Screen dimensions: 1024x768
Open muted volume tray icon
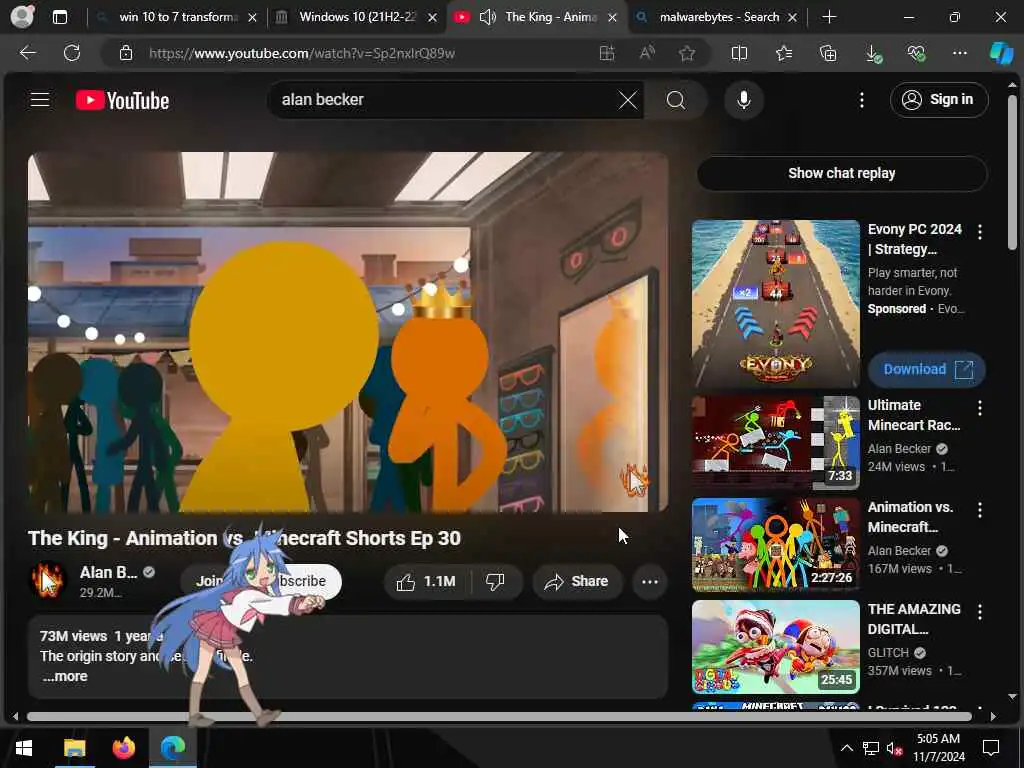click(894, 748)
